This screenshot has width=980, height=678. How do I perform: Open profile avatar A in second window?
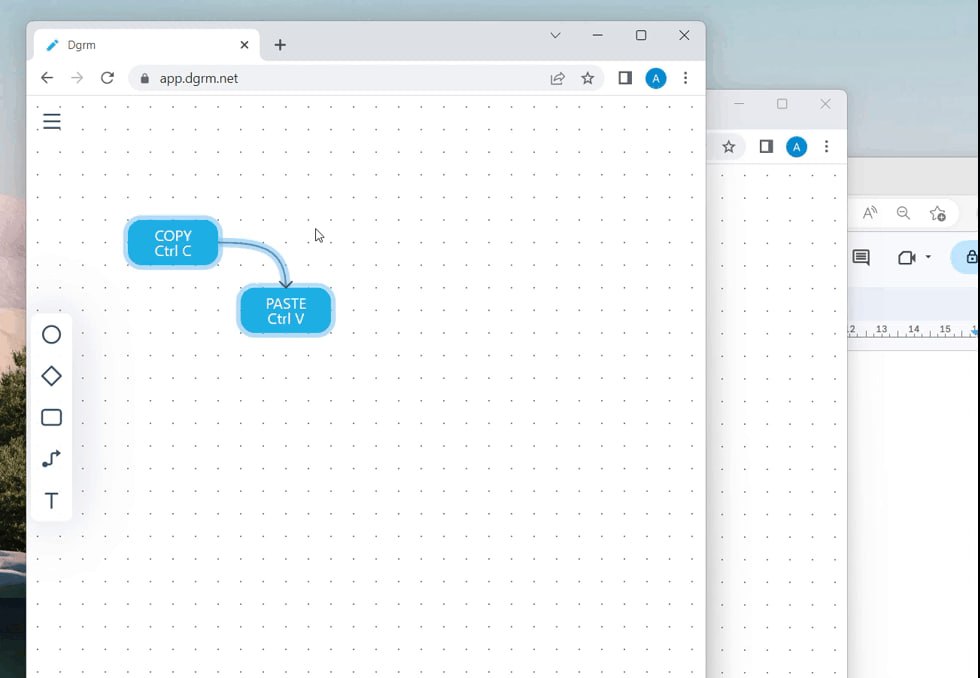(x=796, y=147)
